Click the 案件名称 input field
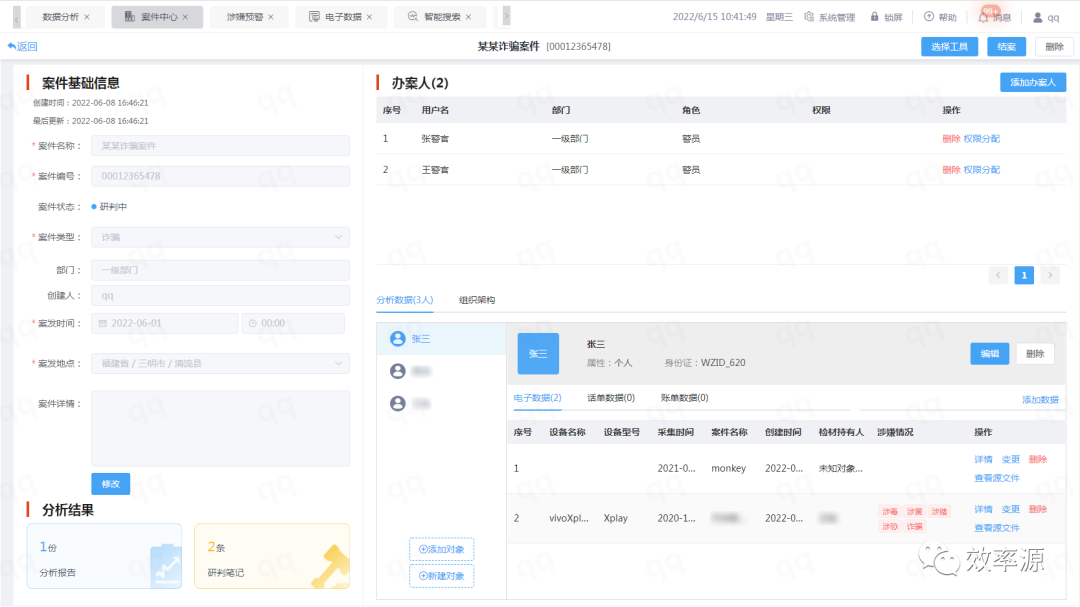Viewport: 1080px width, 607px height. pyautogui.click(x=220, y=145)
